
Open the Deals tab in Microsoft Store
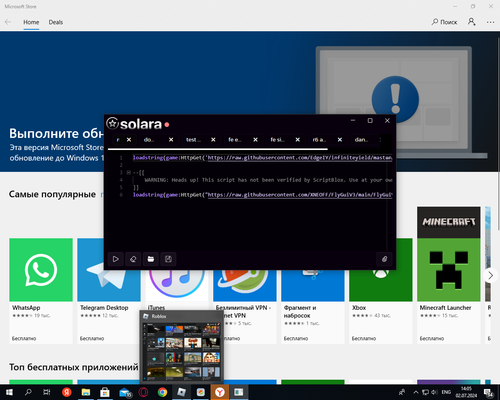(56, 22)
